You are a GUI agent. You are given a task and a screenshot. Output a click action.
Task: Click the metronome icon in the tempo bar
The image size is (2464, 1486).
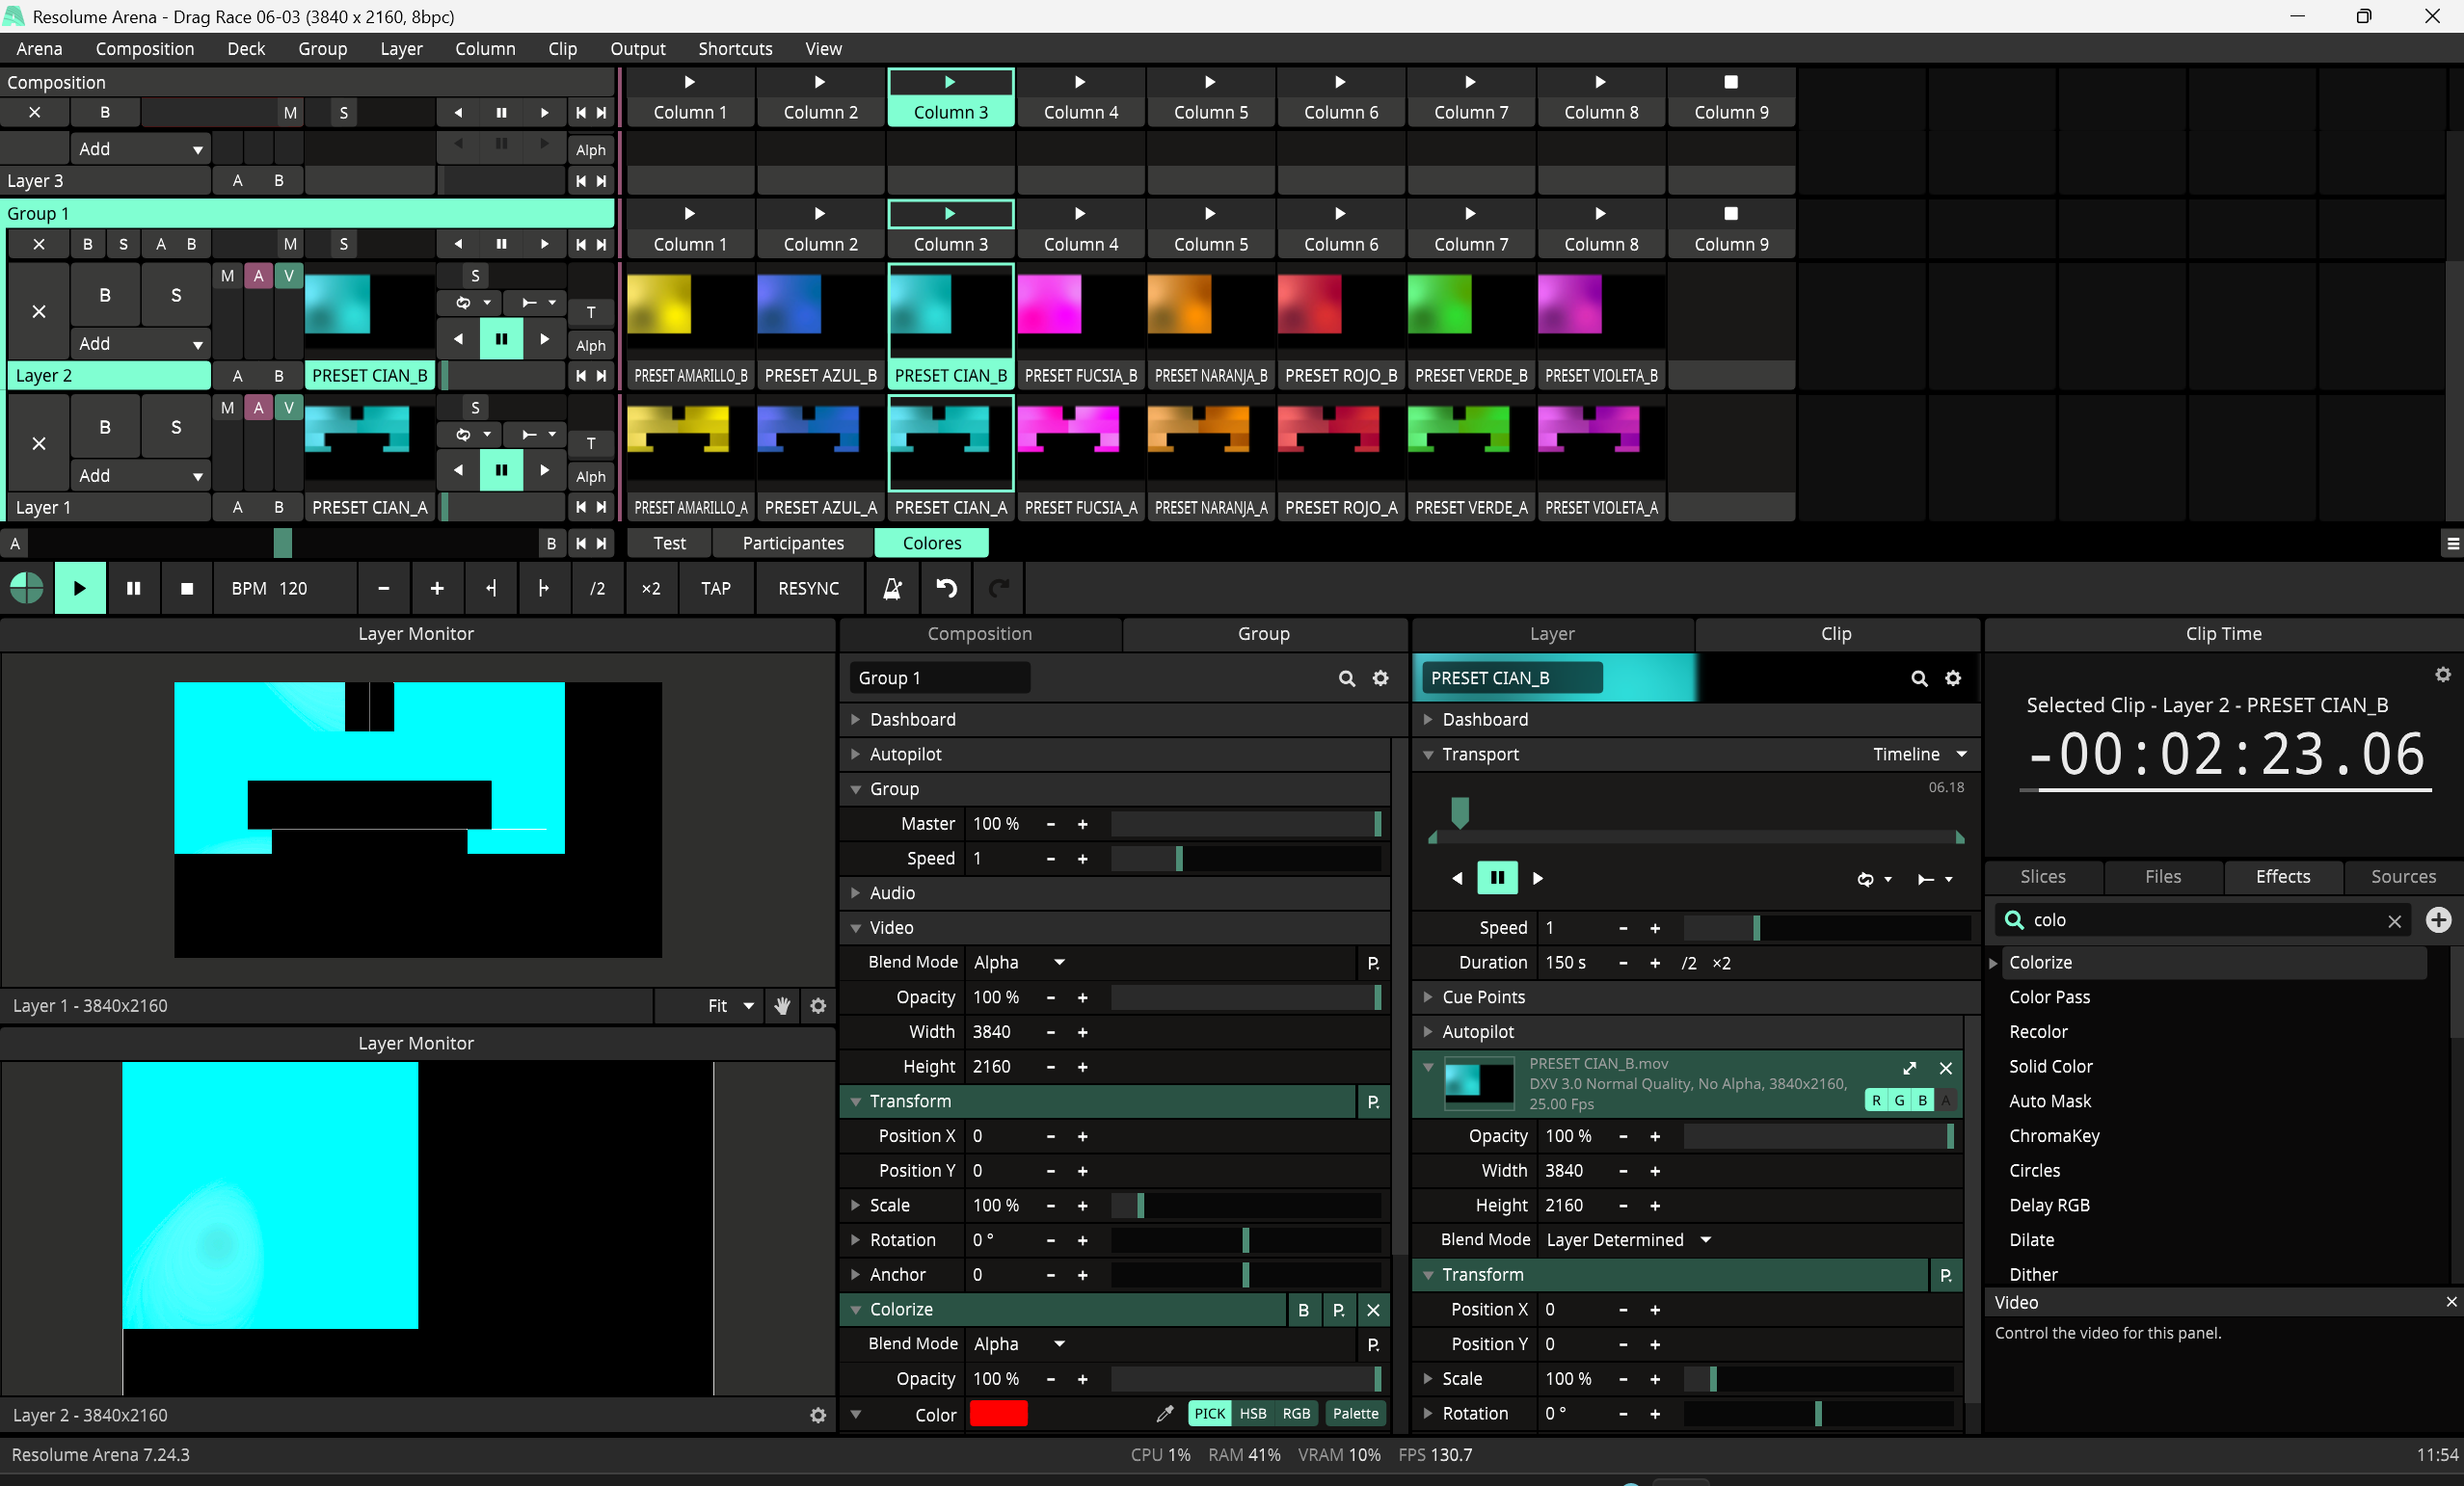(x=892, y=588)
